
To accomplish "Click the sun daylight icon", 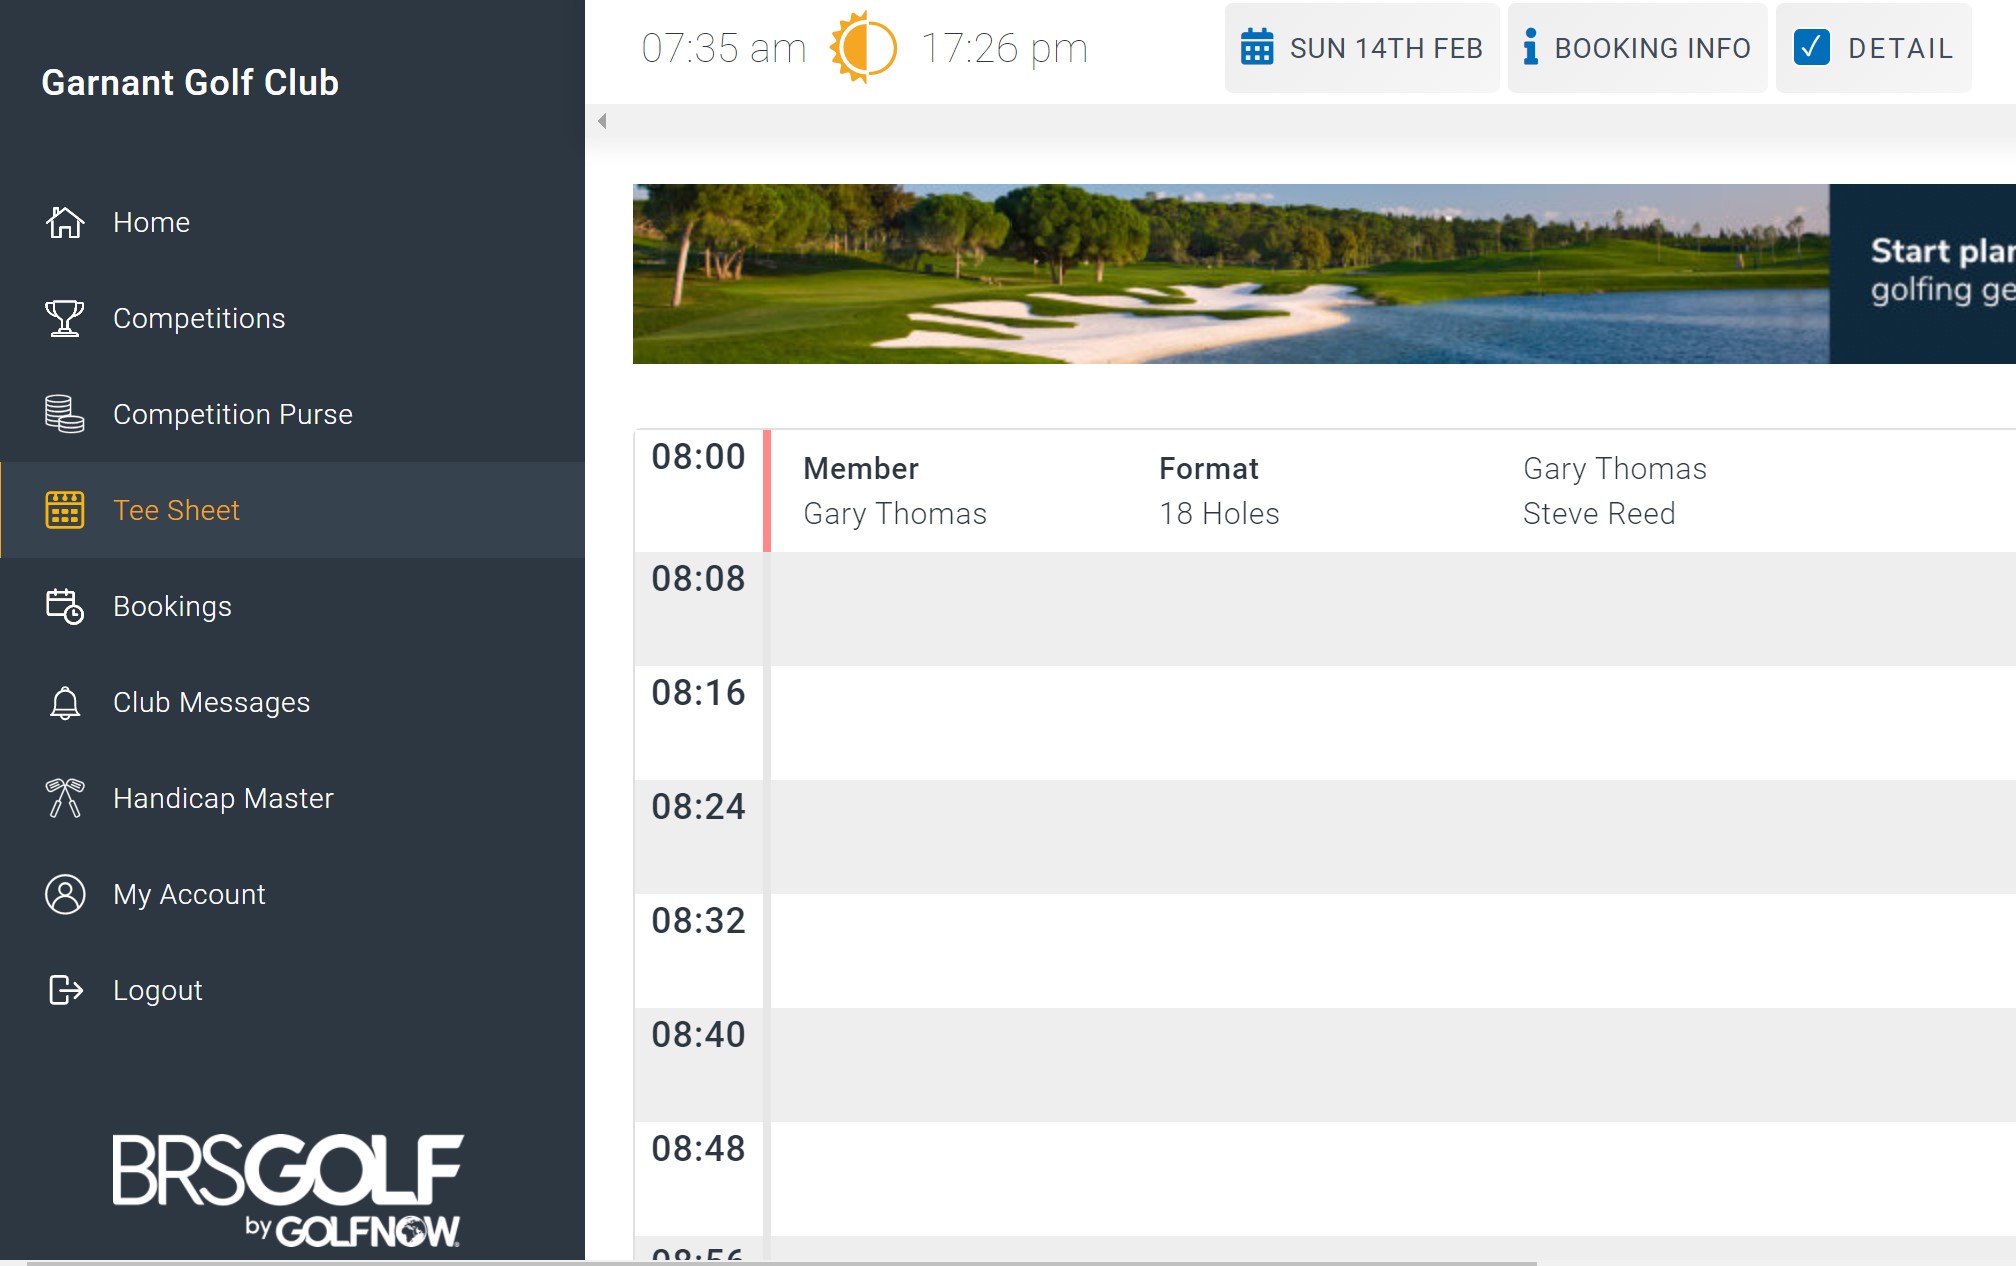I will pyautogui.click(x=863, y=47).
